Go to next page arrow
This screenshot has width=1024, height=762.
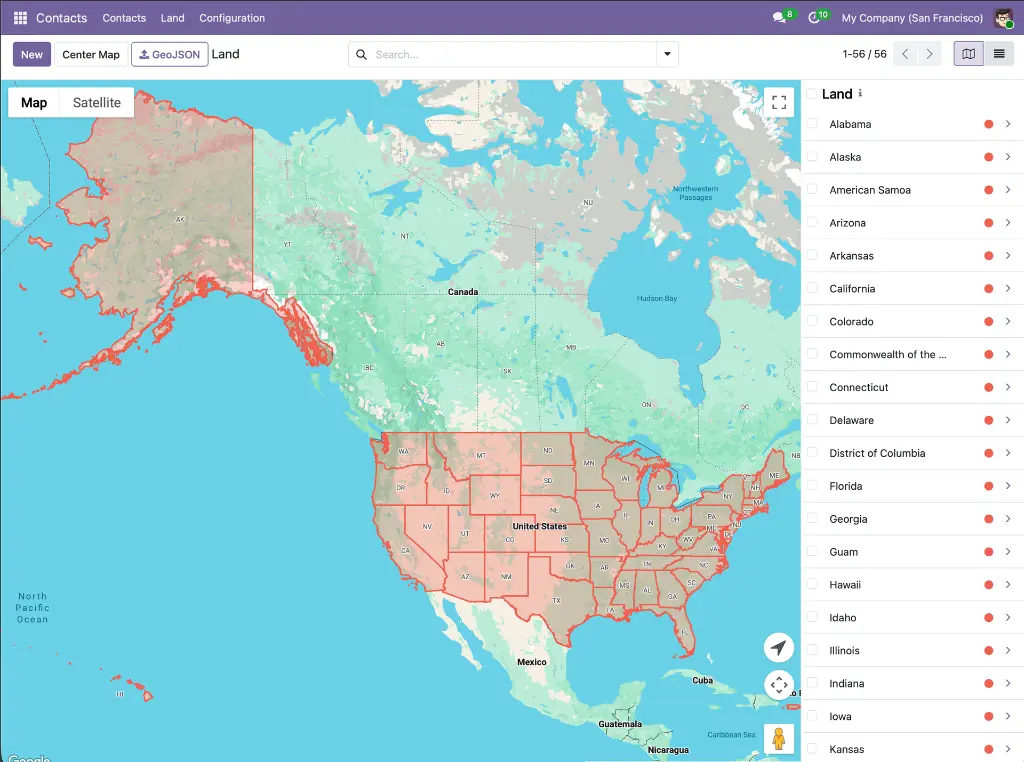click(x=929, y=54)
